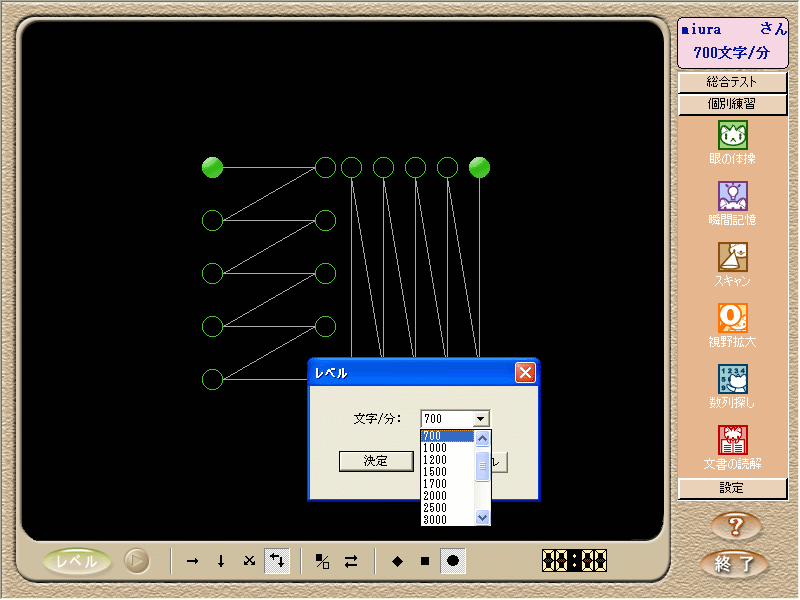This screenshot has width=800, height=600.
Task: Select 2000 in the dropdown list
Action: click(447, 496)
